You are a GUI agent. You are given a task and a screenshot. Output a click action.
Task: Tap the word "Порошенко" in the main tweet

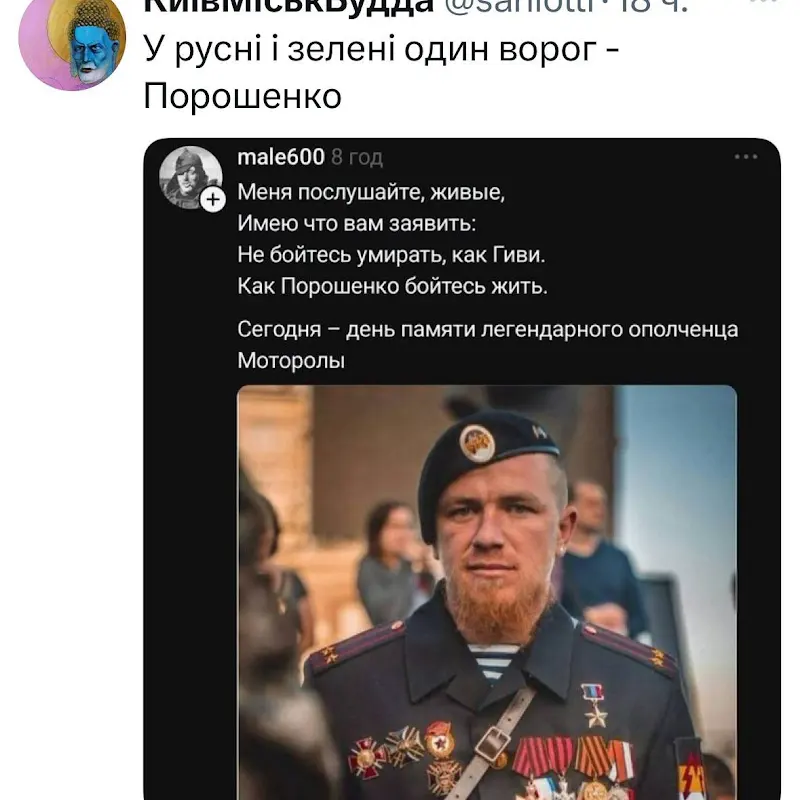click(243, 97)
